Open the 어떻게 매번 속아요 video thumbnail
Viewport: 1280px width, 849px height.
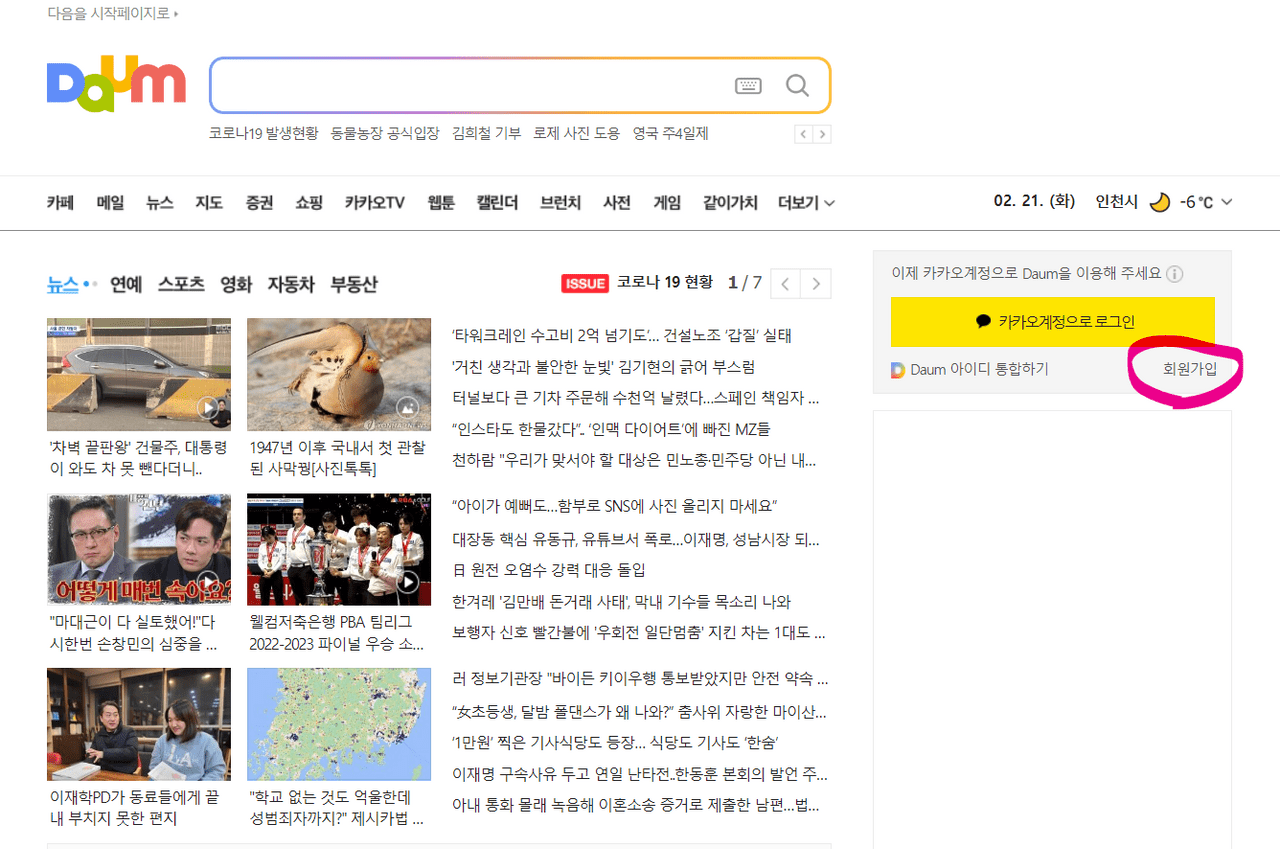(x=139, y=549)
